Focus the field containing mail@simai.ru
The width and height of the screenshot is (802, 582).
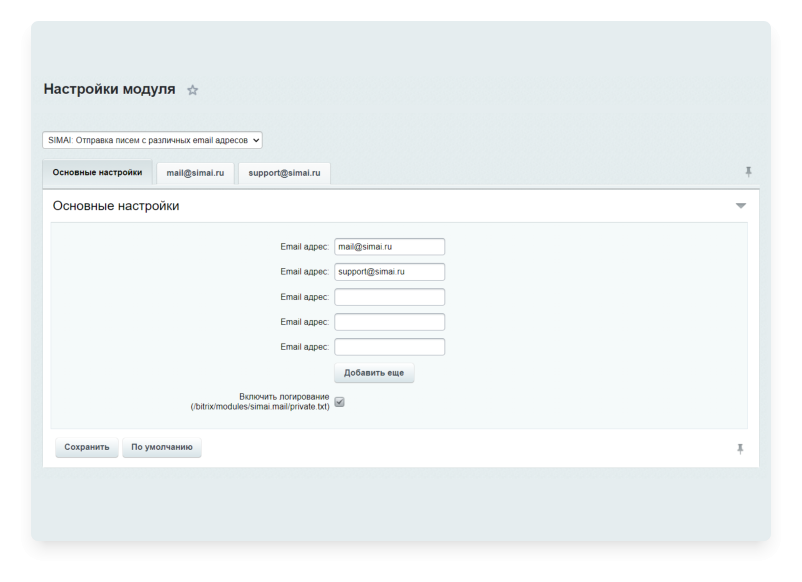tap(389, 247)
